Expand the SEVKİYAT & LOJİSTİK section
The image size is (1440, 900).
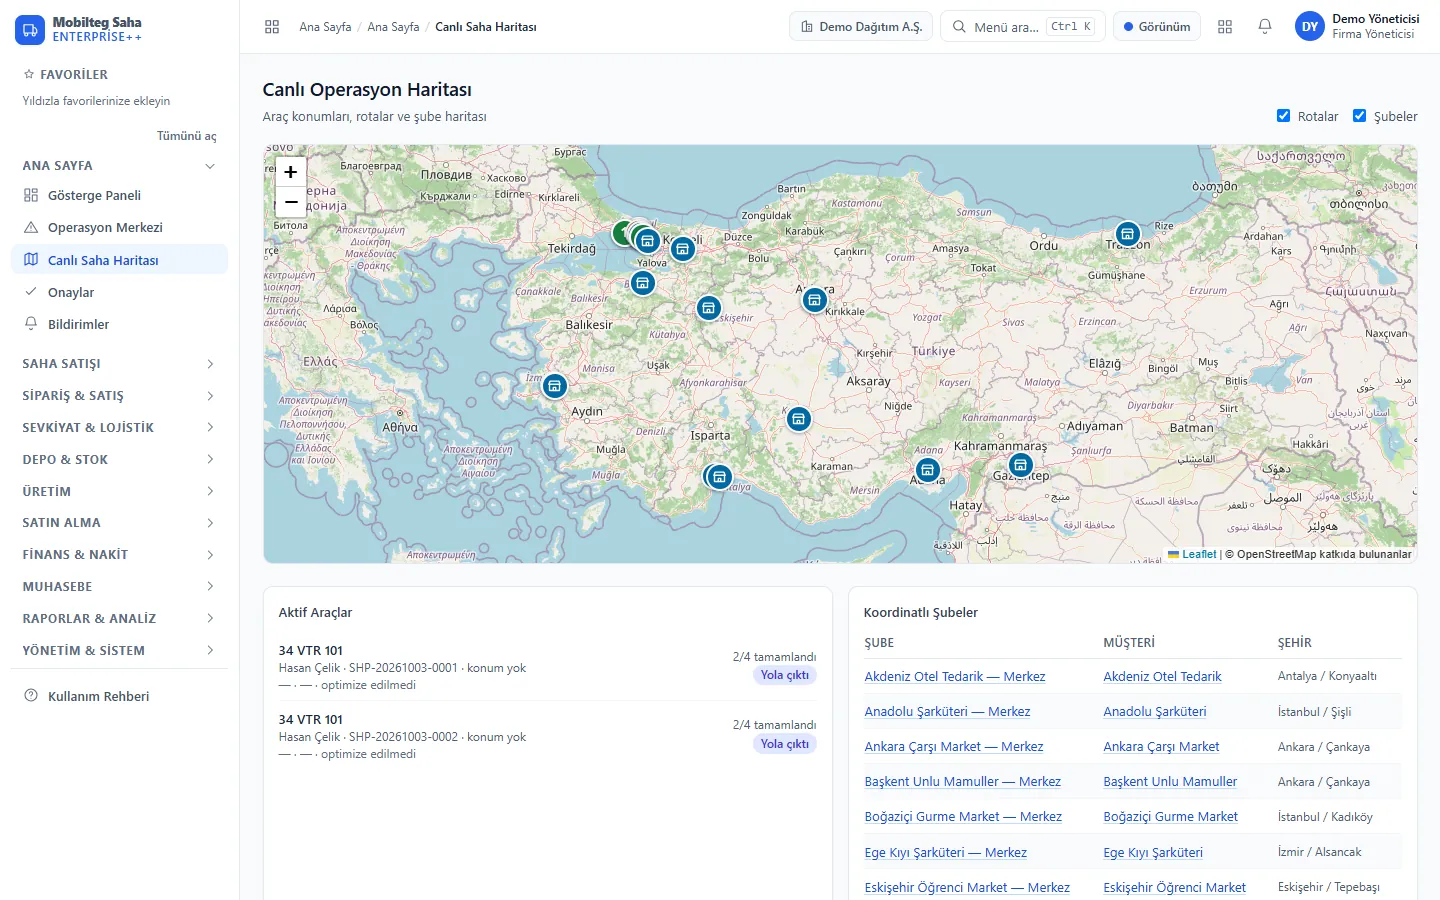[119, 428]
